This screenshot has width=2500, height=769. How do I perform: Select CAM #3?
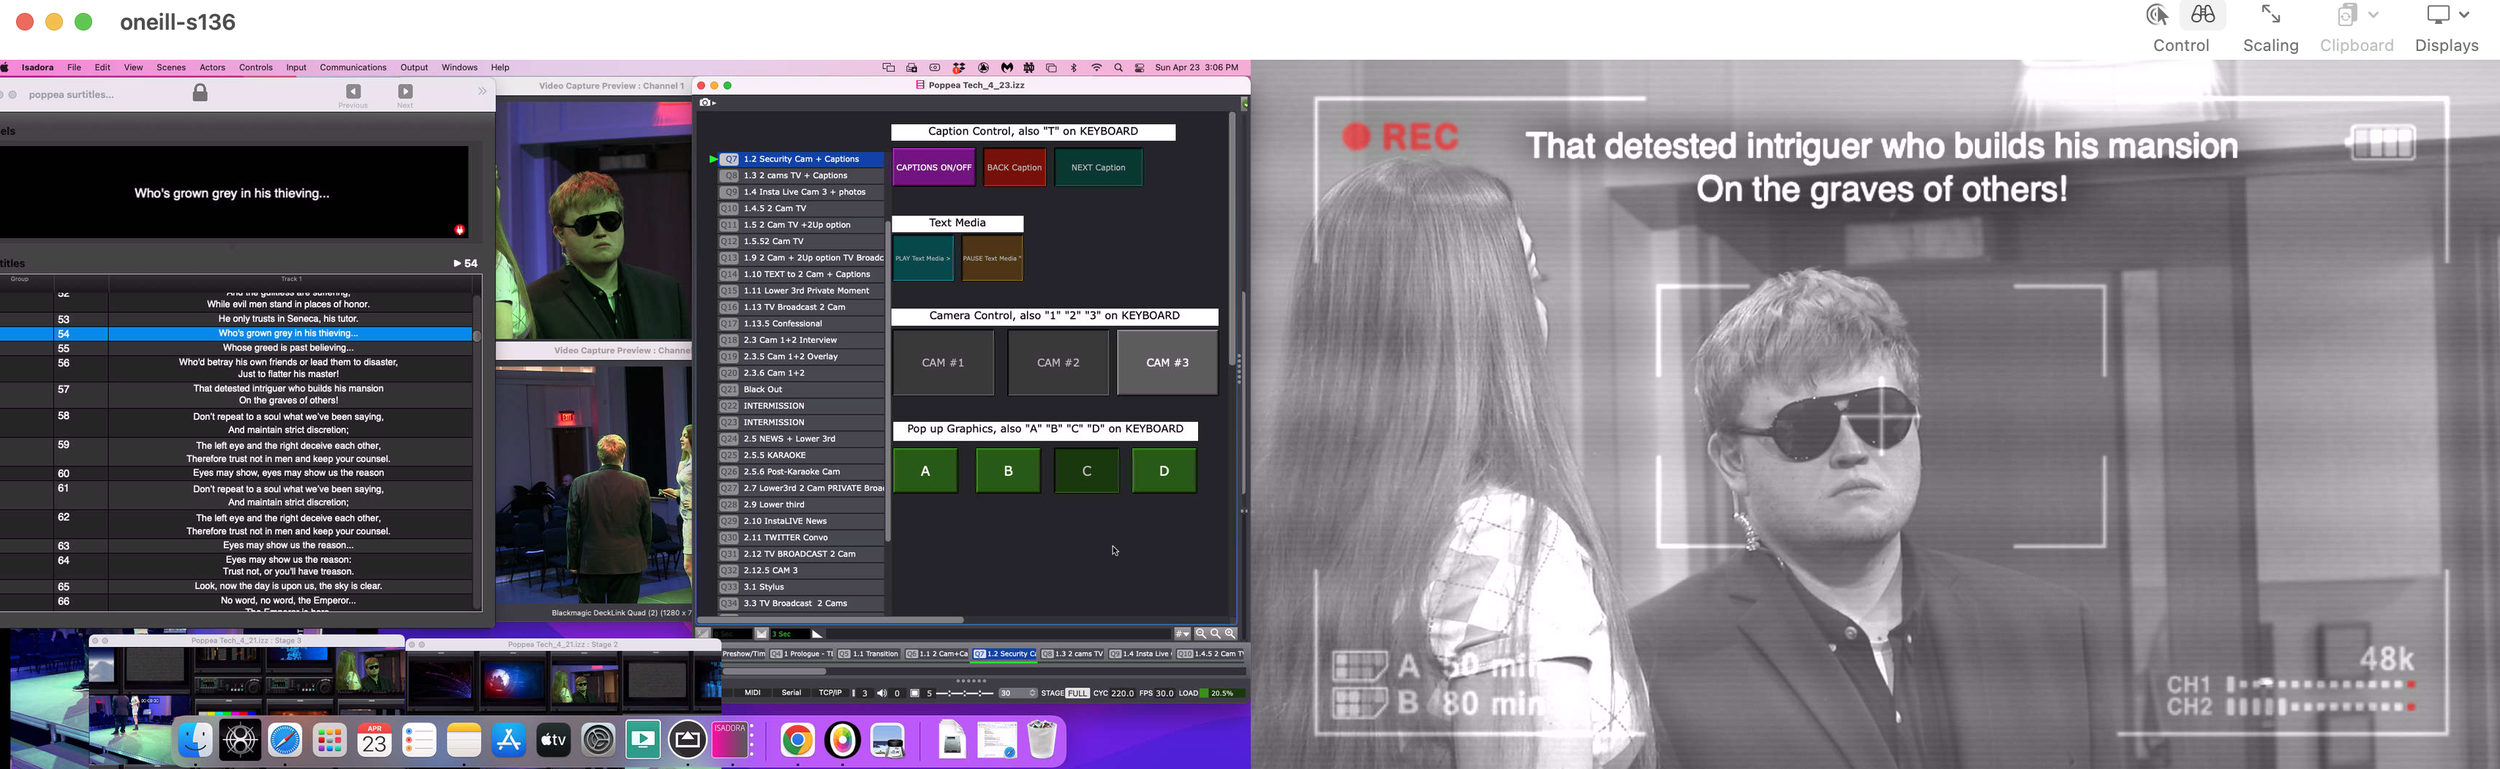pos(1167,362)
